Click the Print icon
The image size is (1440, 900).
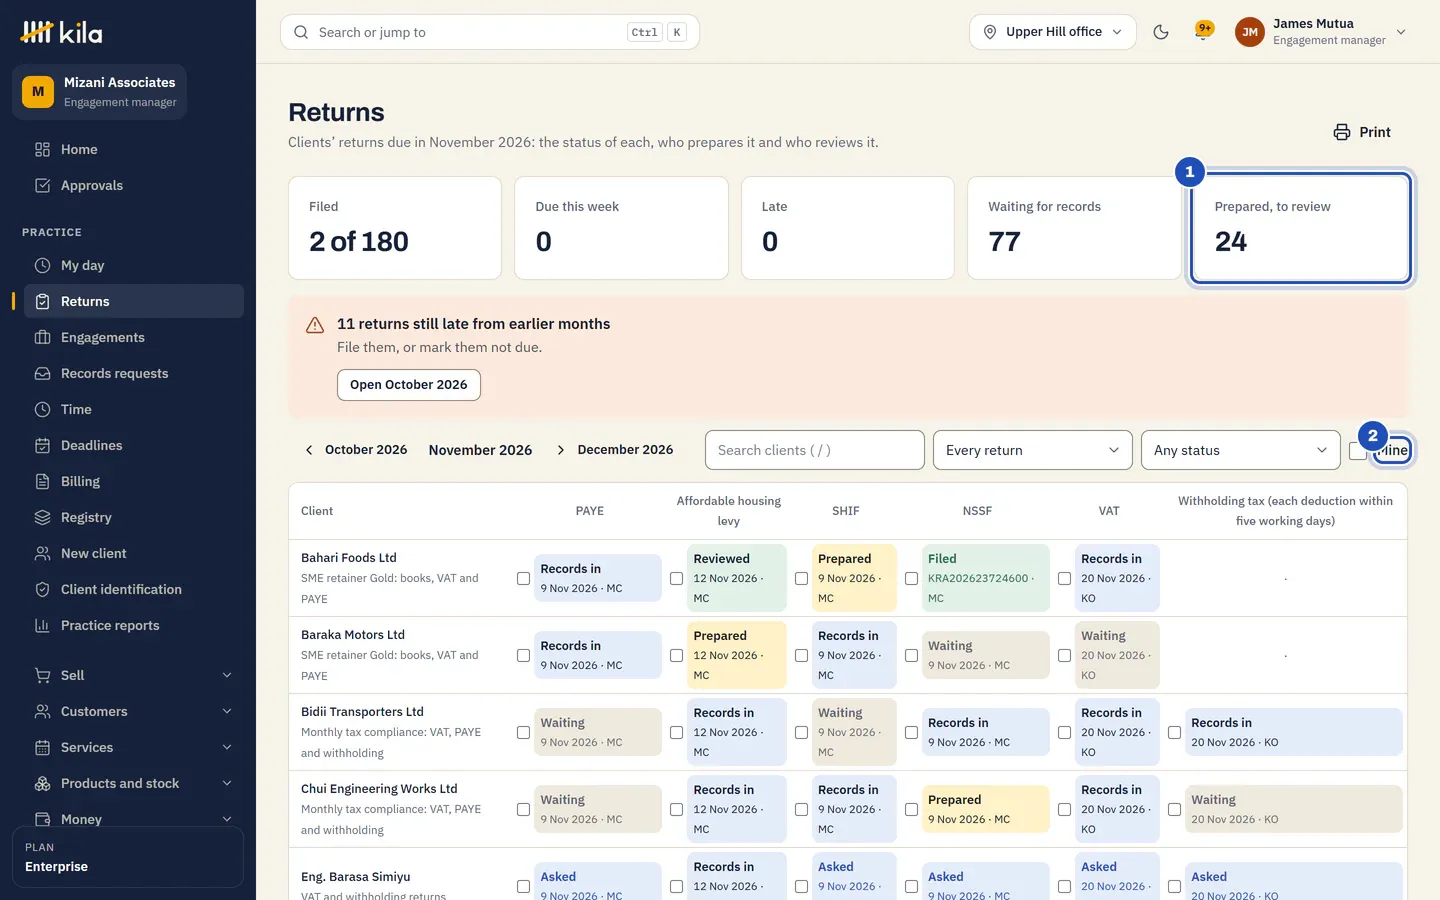tap(1342, 132)
